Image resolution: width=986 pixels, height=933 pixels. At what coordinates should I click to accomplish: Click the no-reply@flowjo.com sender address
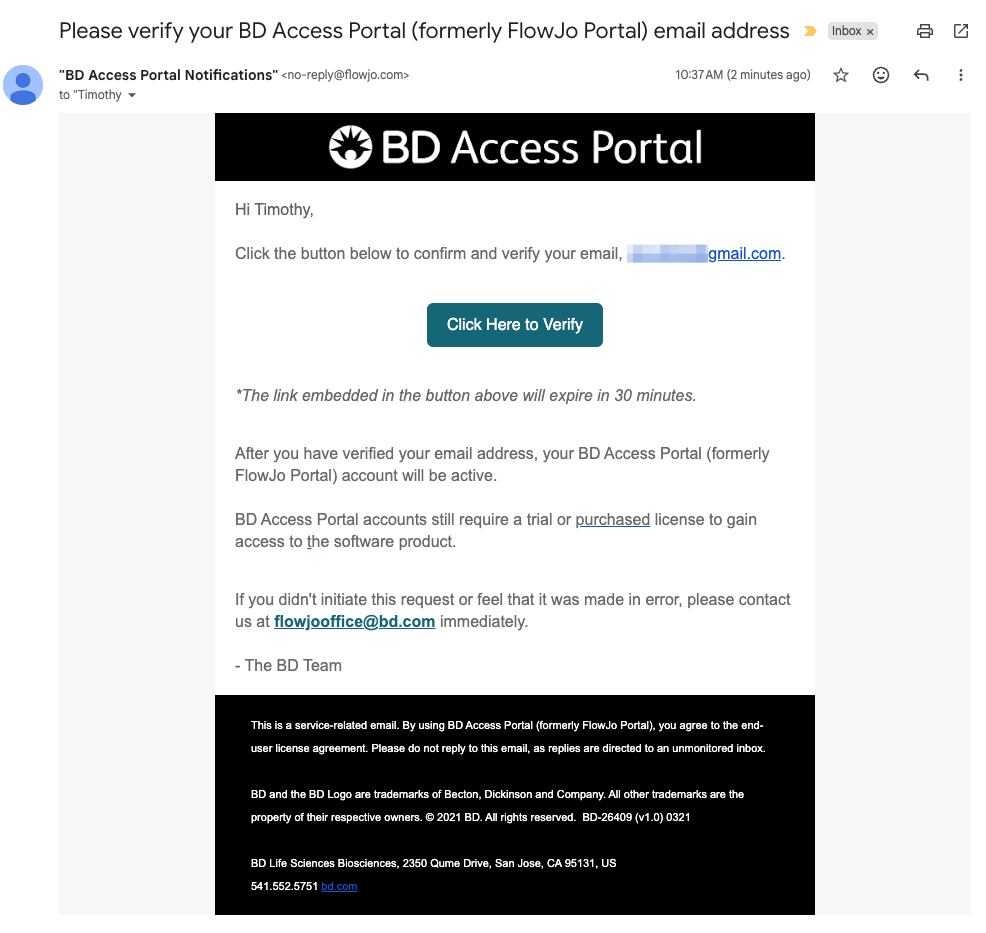coord(345,75)
